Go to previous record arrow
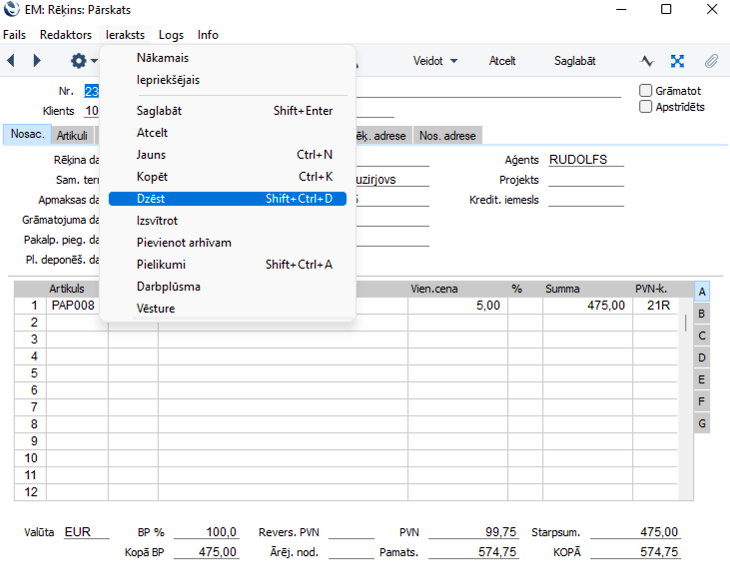The width and height of the screenshot is (730, 575). click(11, 61)
